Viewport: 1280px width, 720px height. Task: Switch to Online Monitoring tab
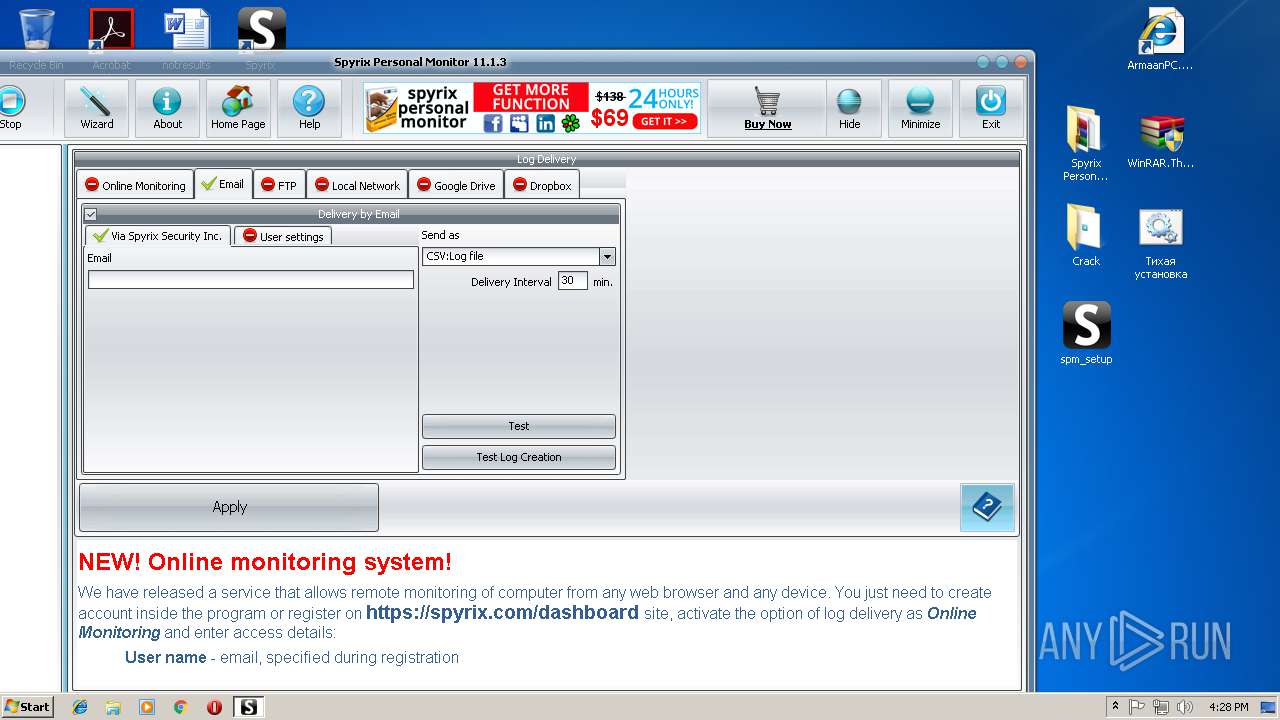135,185
